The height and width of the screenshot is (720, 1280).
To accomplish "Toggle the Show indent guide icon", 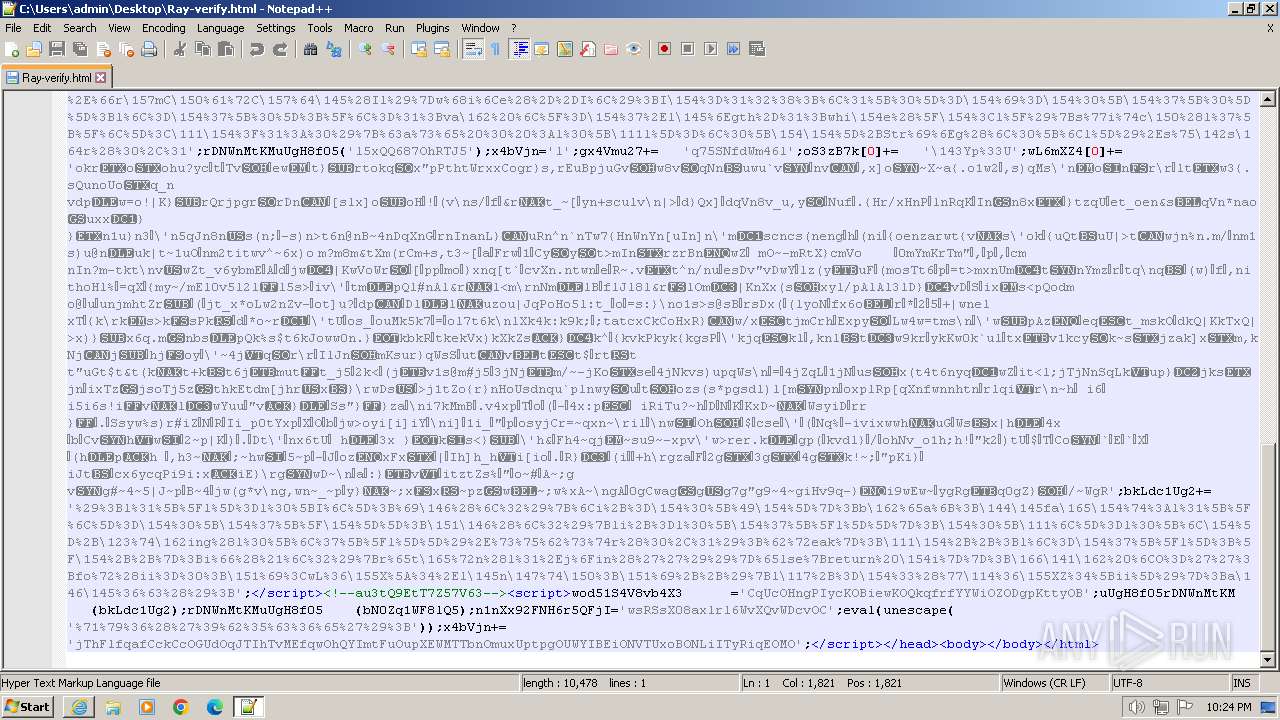I will pyautogui.click(x=519, y=49).
